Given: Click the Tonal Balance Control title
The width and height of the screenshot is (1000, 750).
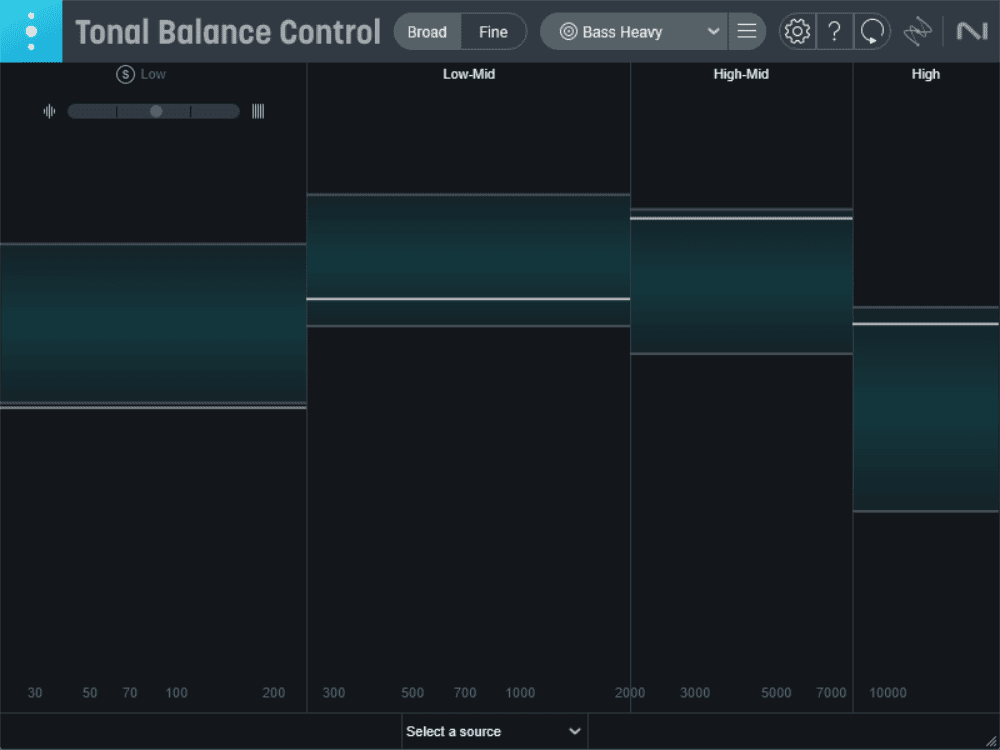Looking at the screenshot, I should tap(228, 32).
